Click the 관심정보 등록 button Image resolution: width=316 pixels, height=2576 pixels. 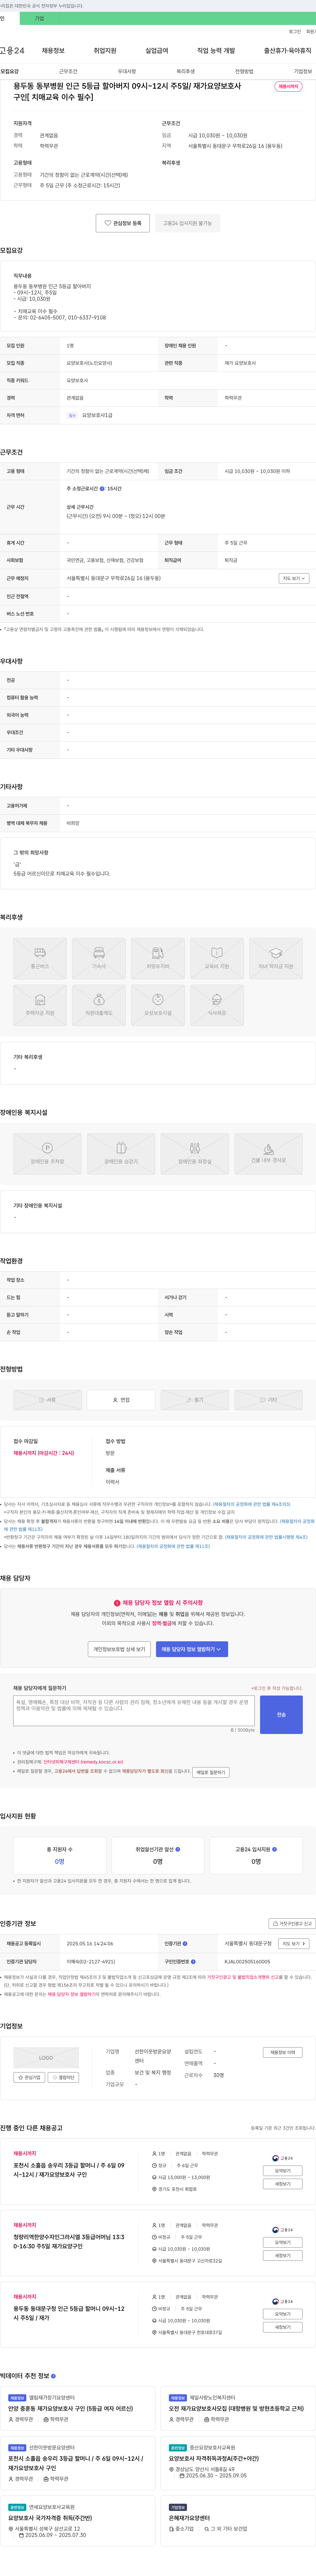pos(123,223)
